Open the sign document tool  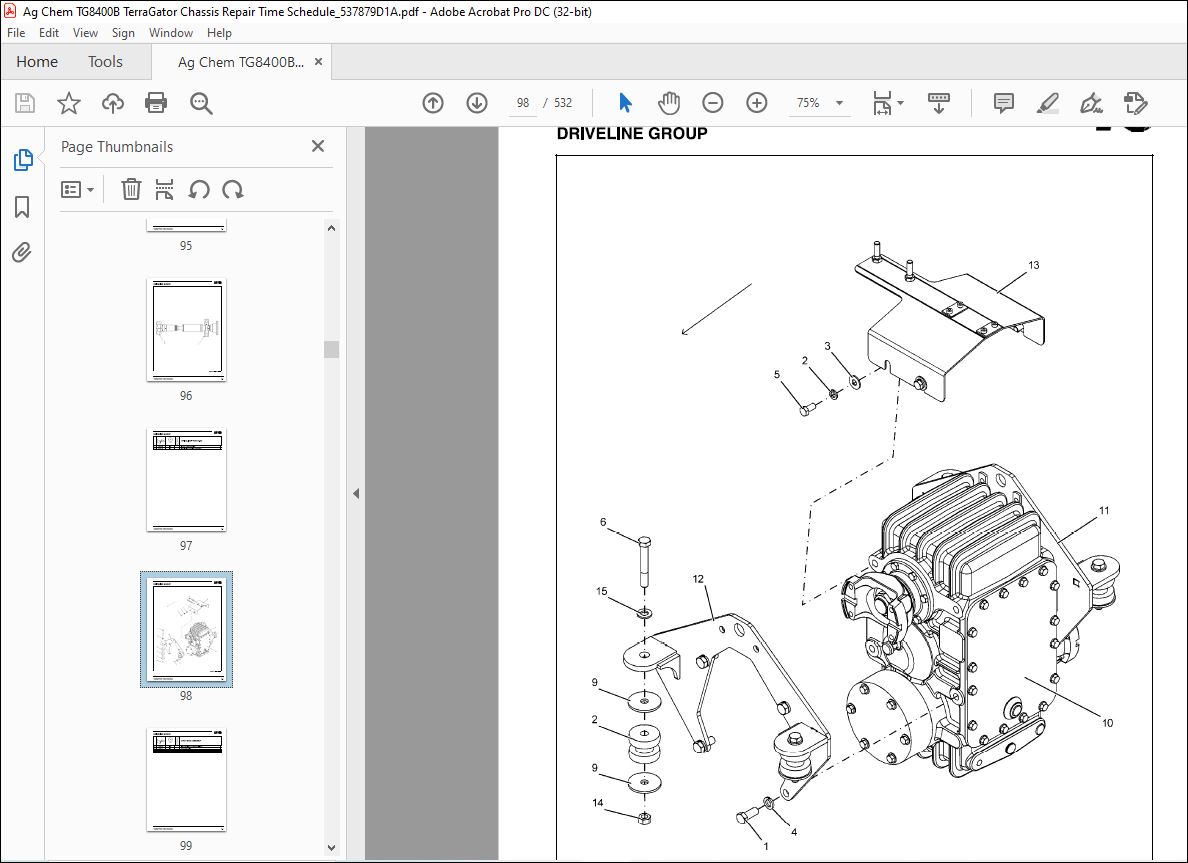pyautogui.click(x=1091, y=103)
